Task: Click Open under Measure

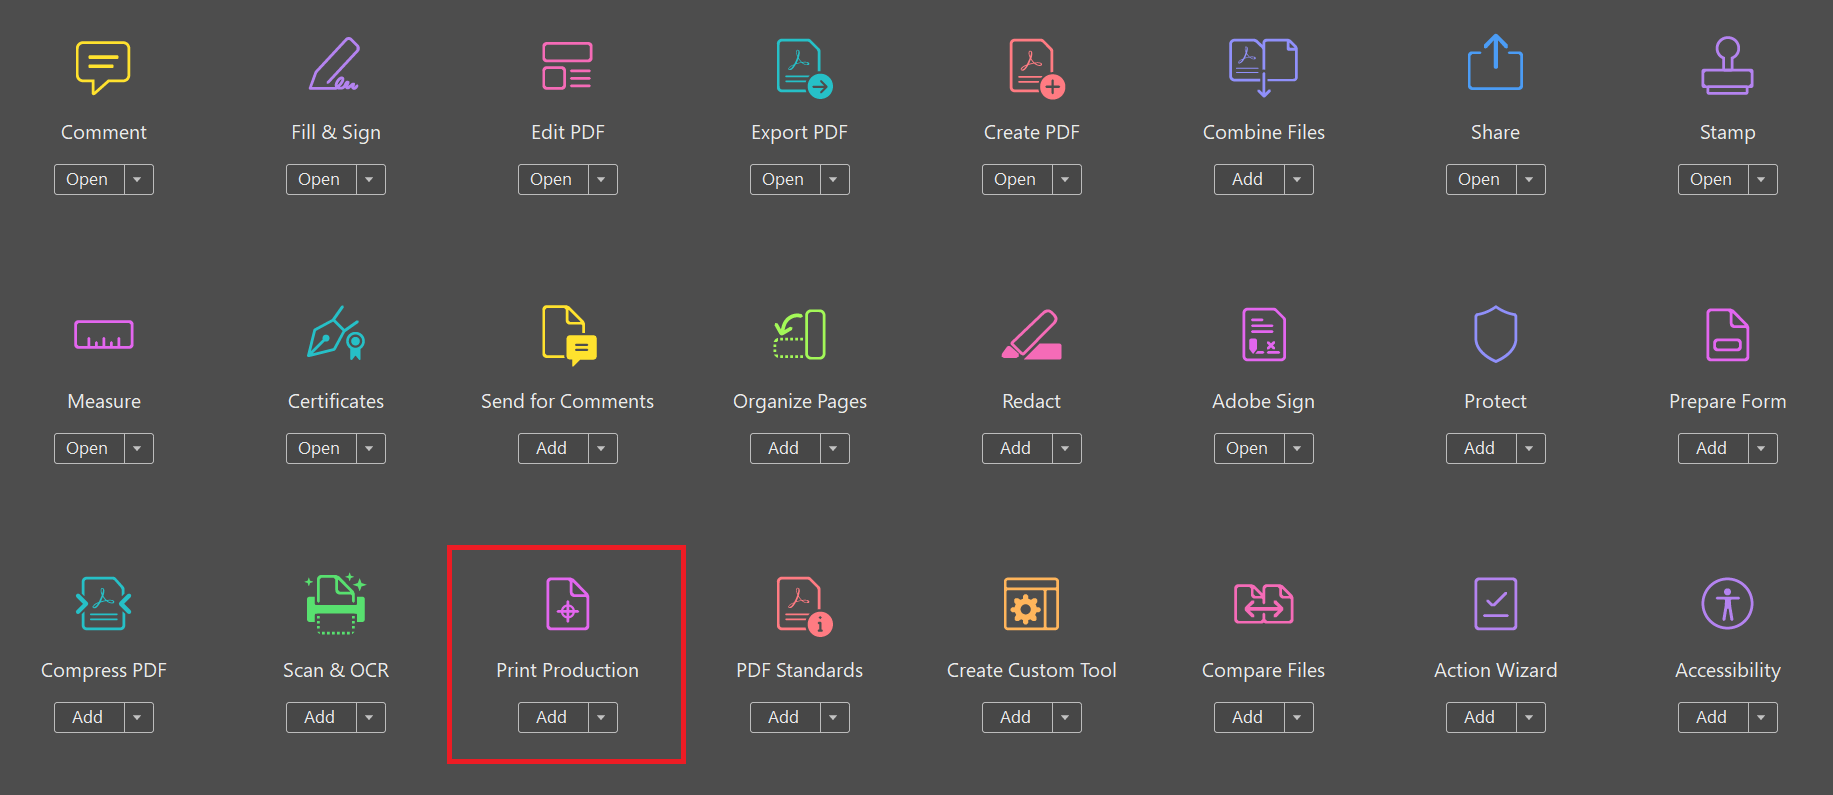Action: click(x=88, y=449)
